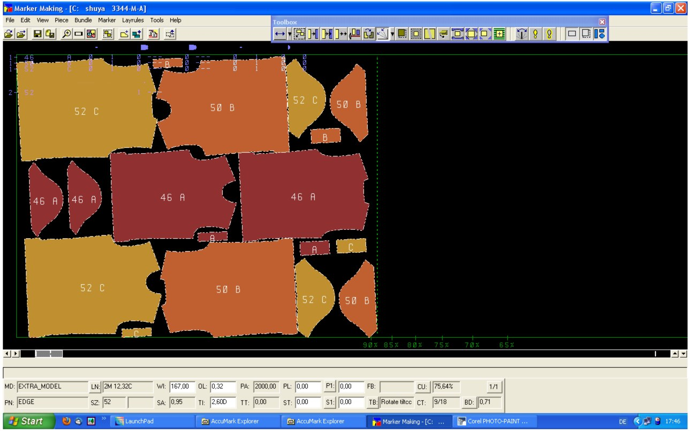Image resolution: width=690 pixels, height=431 pixels.
Task: Click the horizontal scrollbar thumb
Action: 49,354
